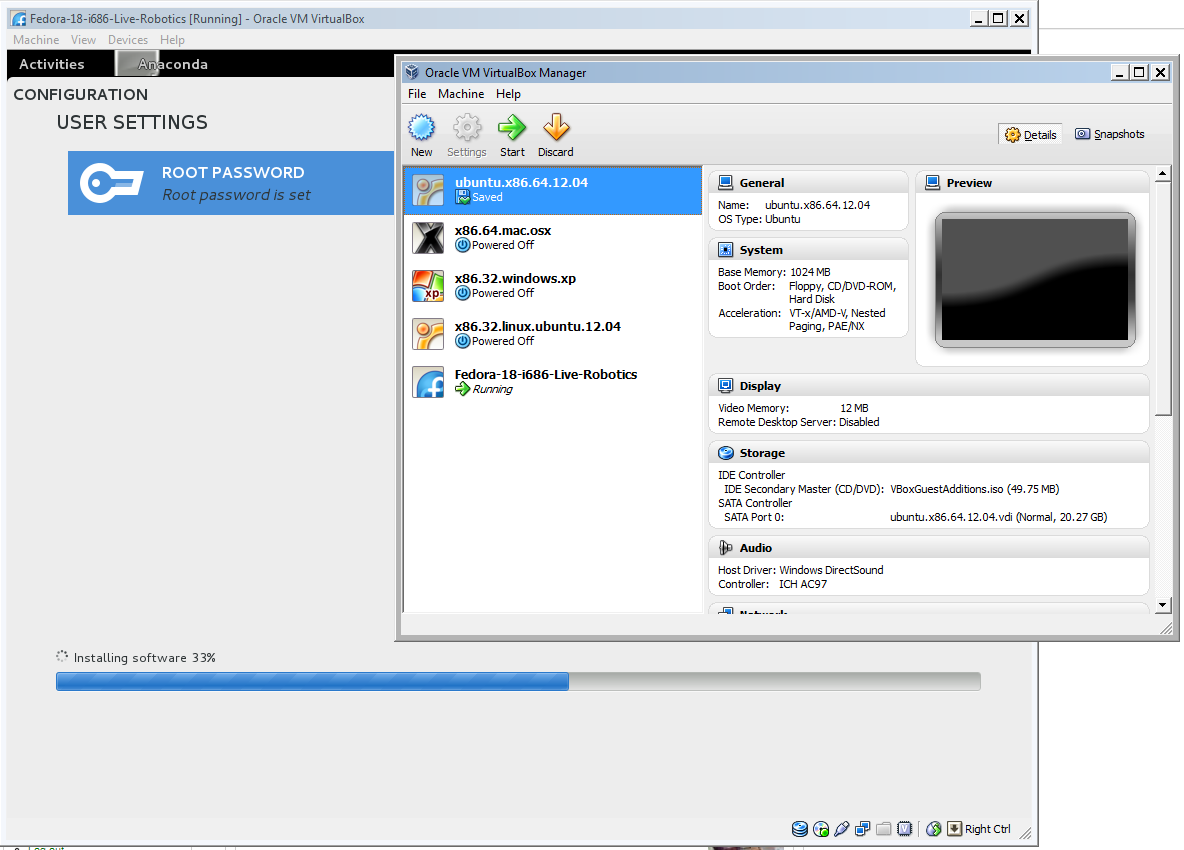This screenshot has height=850, width=1184.
Task: Click the System section chip icon
Action: coord(726,250)
